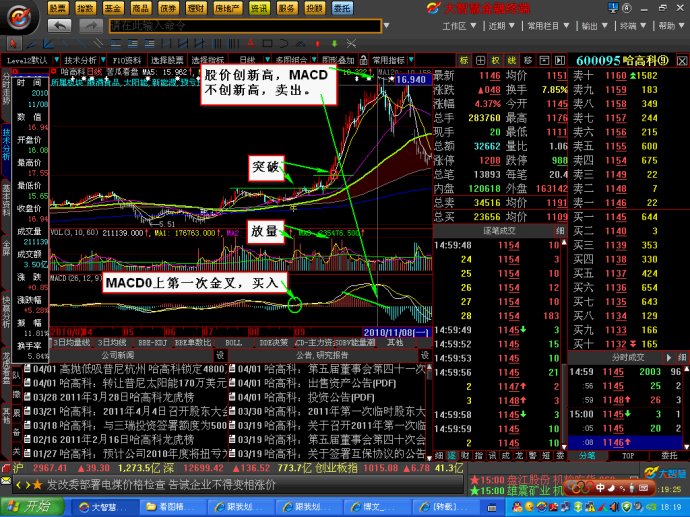Open the 终端 dropdown menu
This screenshot has width=690, height=517.
(633, 26)
